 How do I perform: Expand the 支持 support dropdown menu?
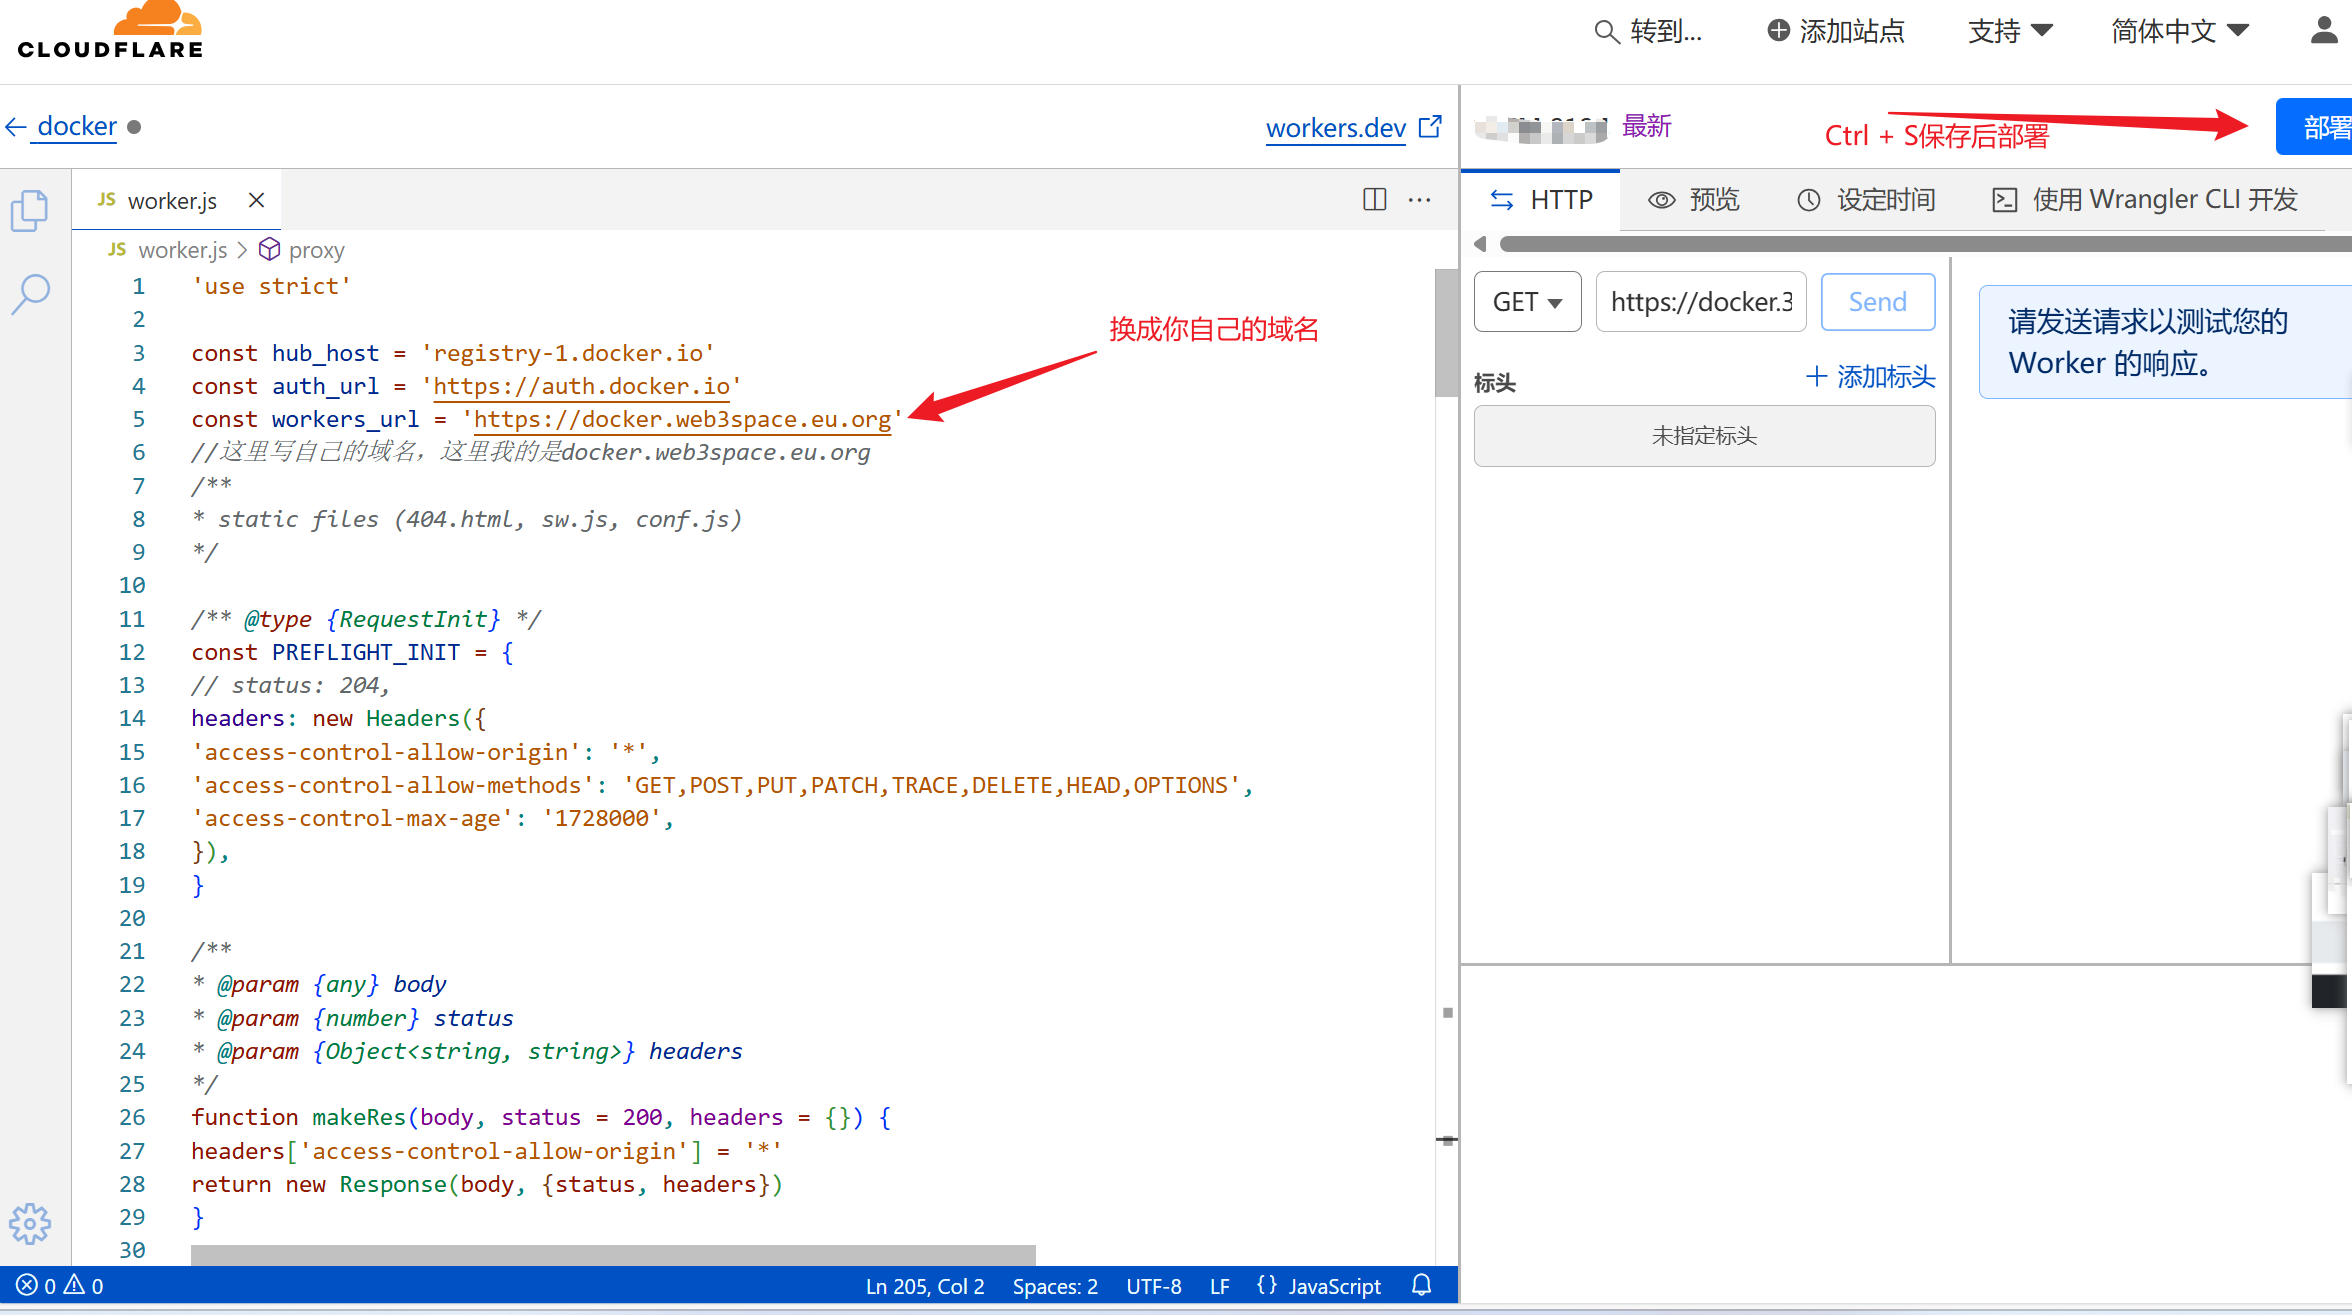2009,31
